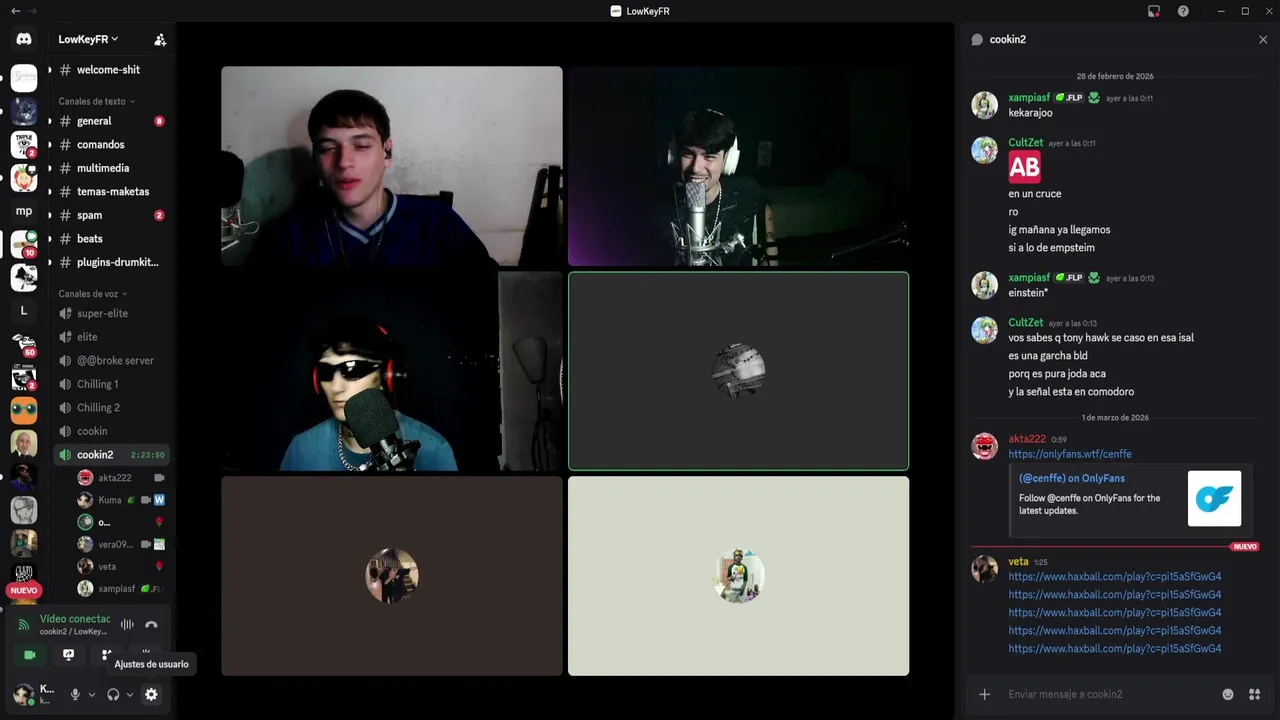Mute the microphone
This screenshot has height=720, width=1280.
(75, 695)
